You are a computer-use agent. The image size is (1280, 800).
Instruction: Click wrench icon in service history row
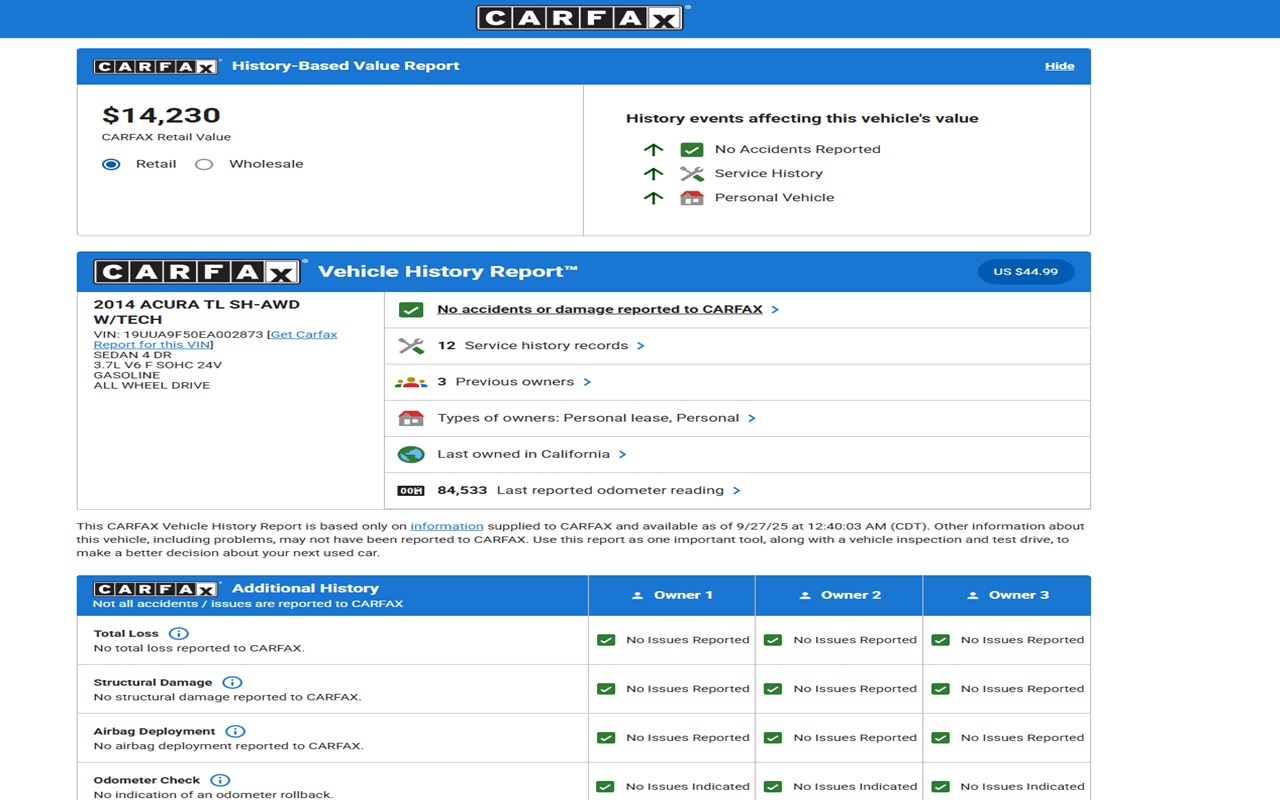click(411, 346)
